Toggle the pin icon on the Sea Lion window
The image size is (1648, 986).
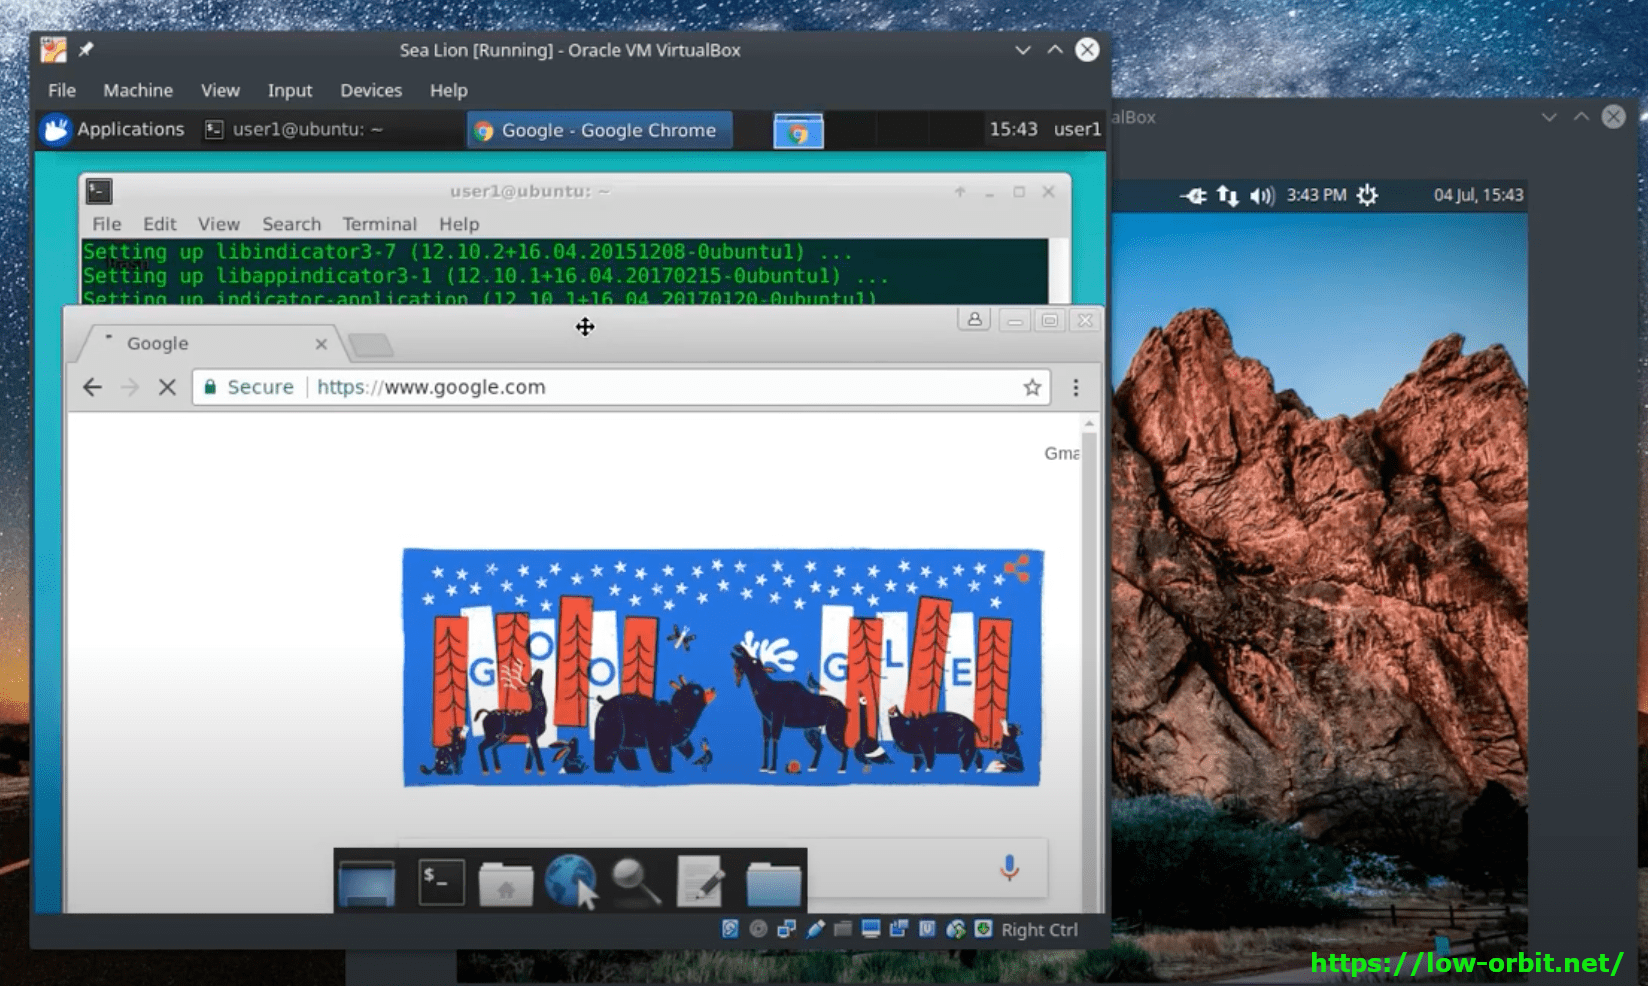pos(86,49)
